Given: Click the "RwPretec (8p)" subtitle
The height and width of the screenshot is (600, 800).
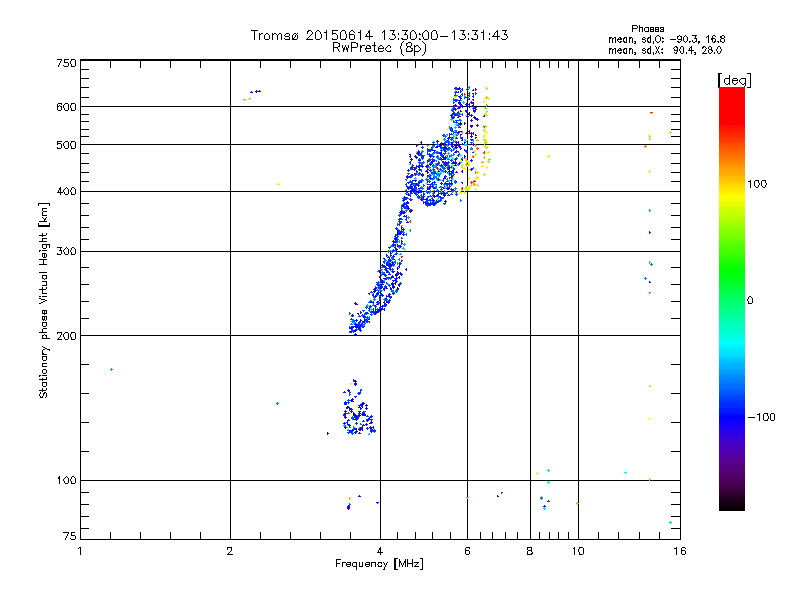Looking at the screenshot, I should tap(379, 48).
